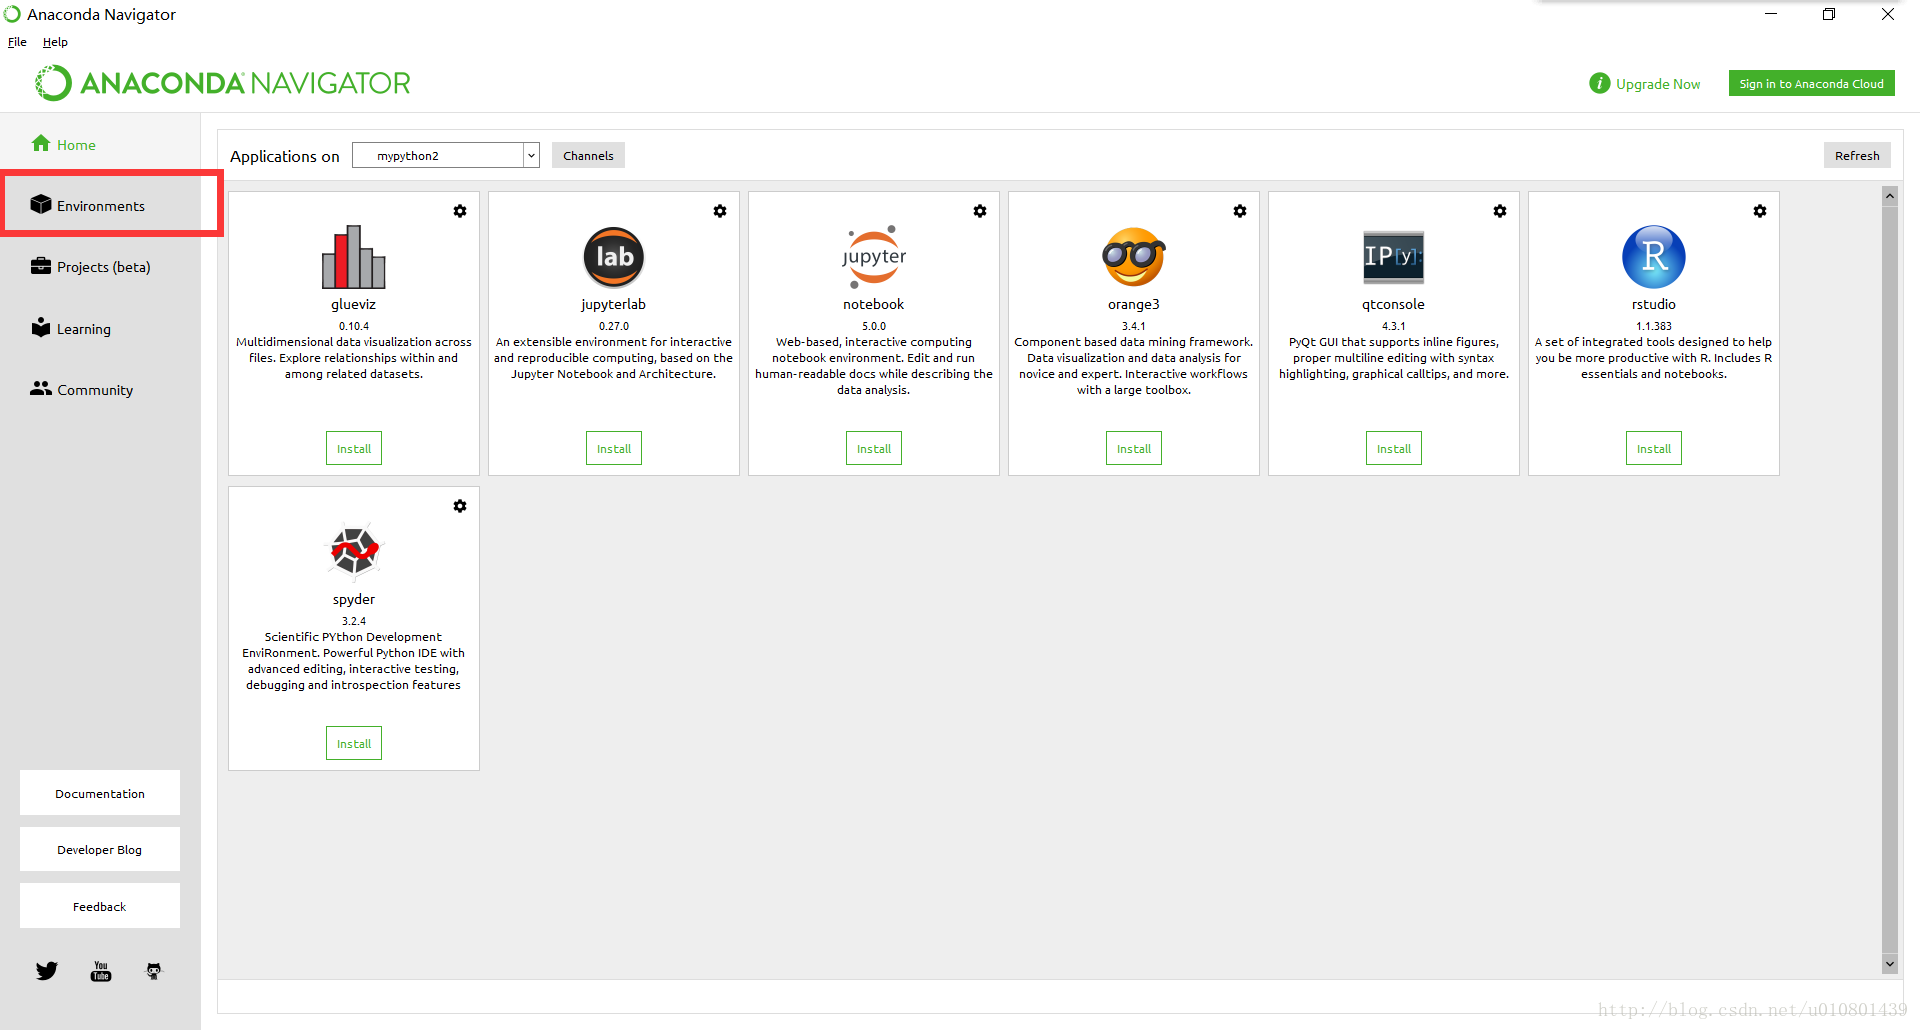Viewport: 1920px width, 1030px height.
Task: Open gear options on the spyder card
Action: (460, 506)
